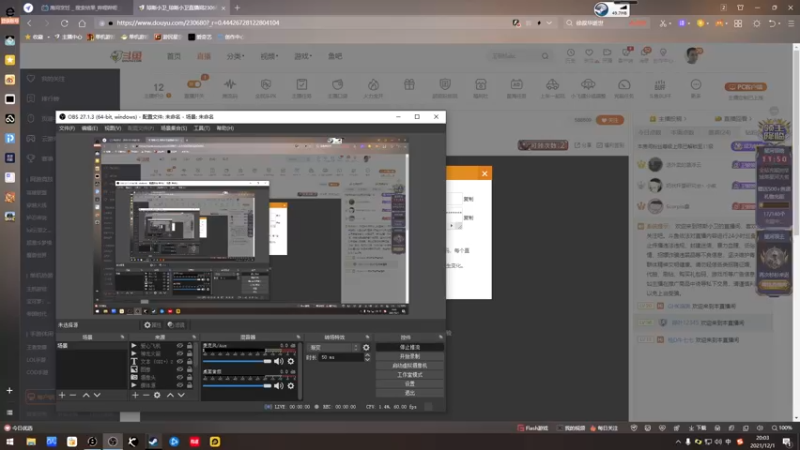This screenshot has height=450, width=800.
Task: Move scene down in OBS Scenes panel
Action: [97, 395]
